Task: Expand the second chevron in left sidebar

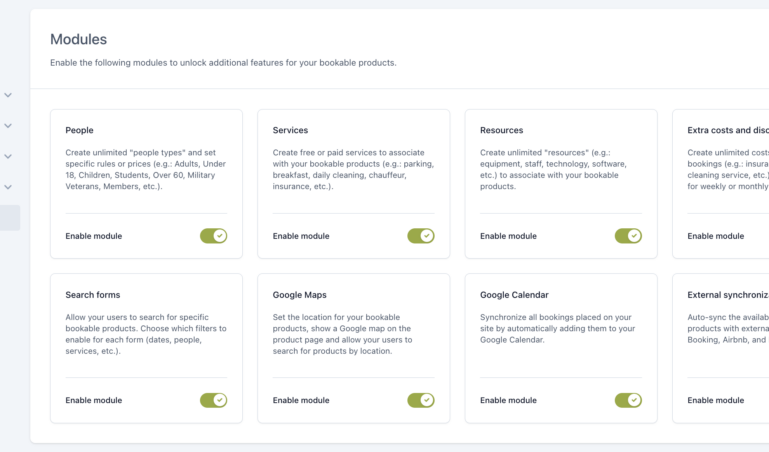Action: 8,126
